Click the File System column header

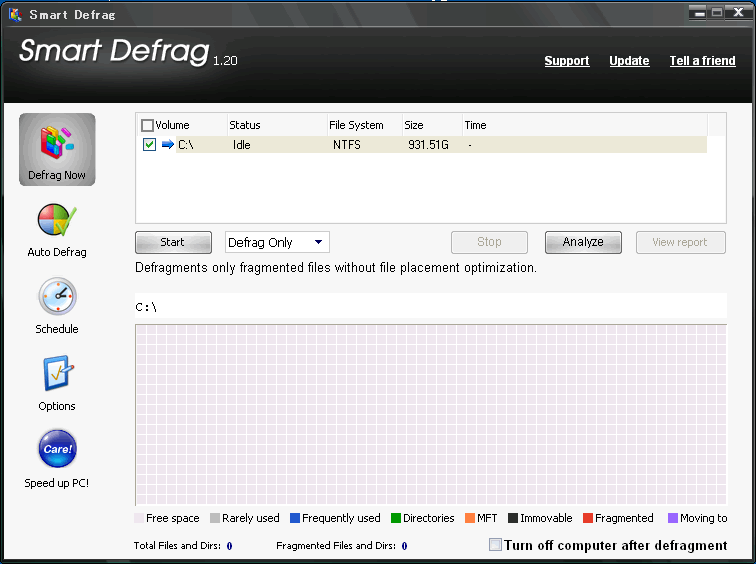364,125
